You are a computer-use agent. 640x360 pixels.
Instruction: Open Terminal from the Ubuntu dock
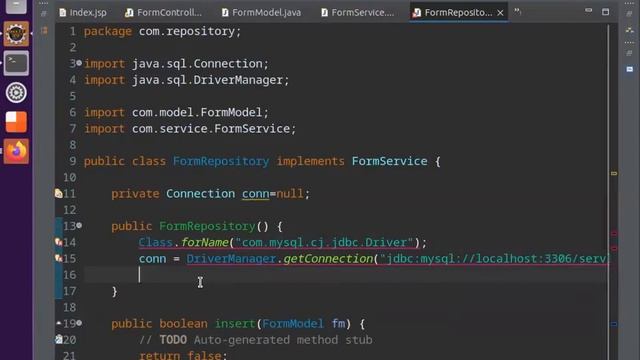tap(16, 63)
